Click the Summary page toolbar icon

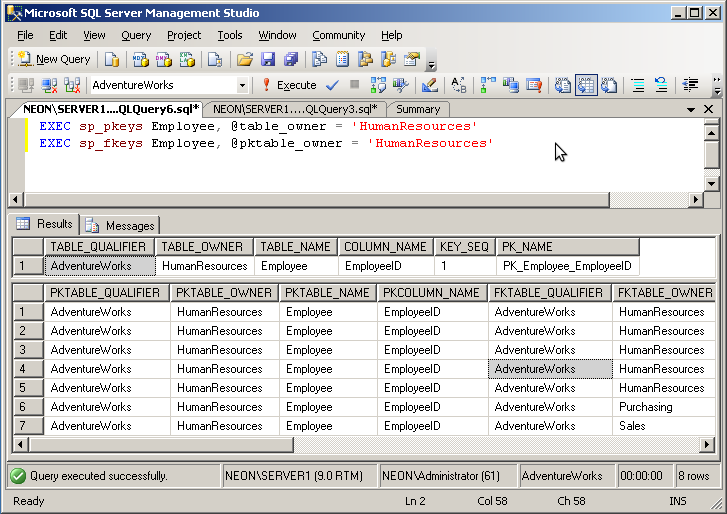(x=343, y=59)
